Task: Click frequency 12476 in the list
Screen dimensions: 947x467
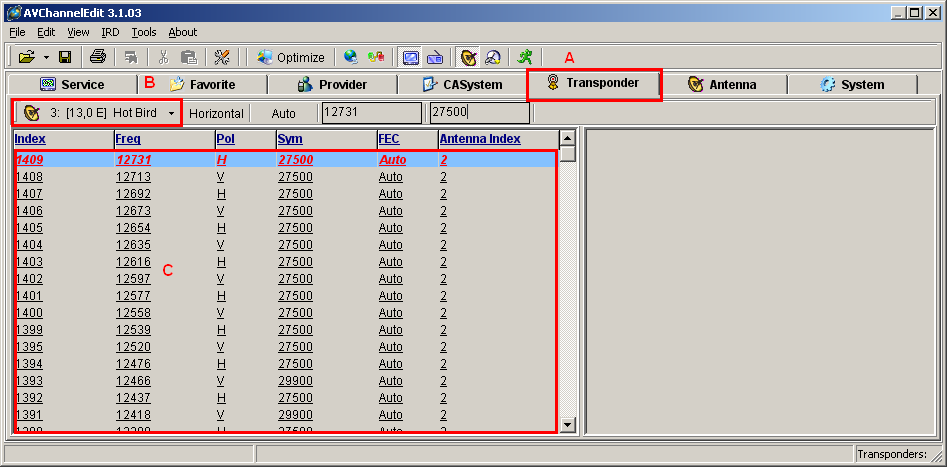Action: coord(133,364)
